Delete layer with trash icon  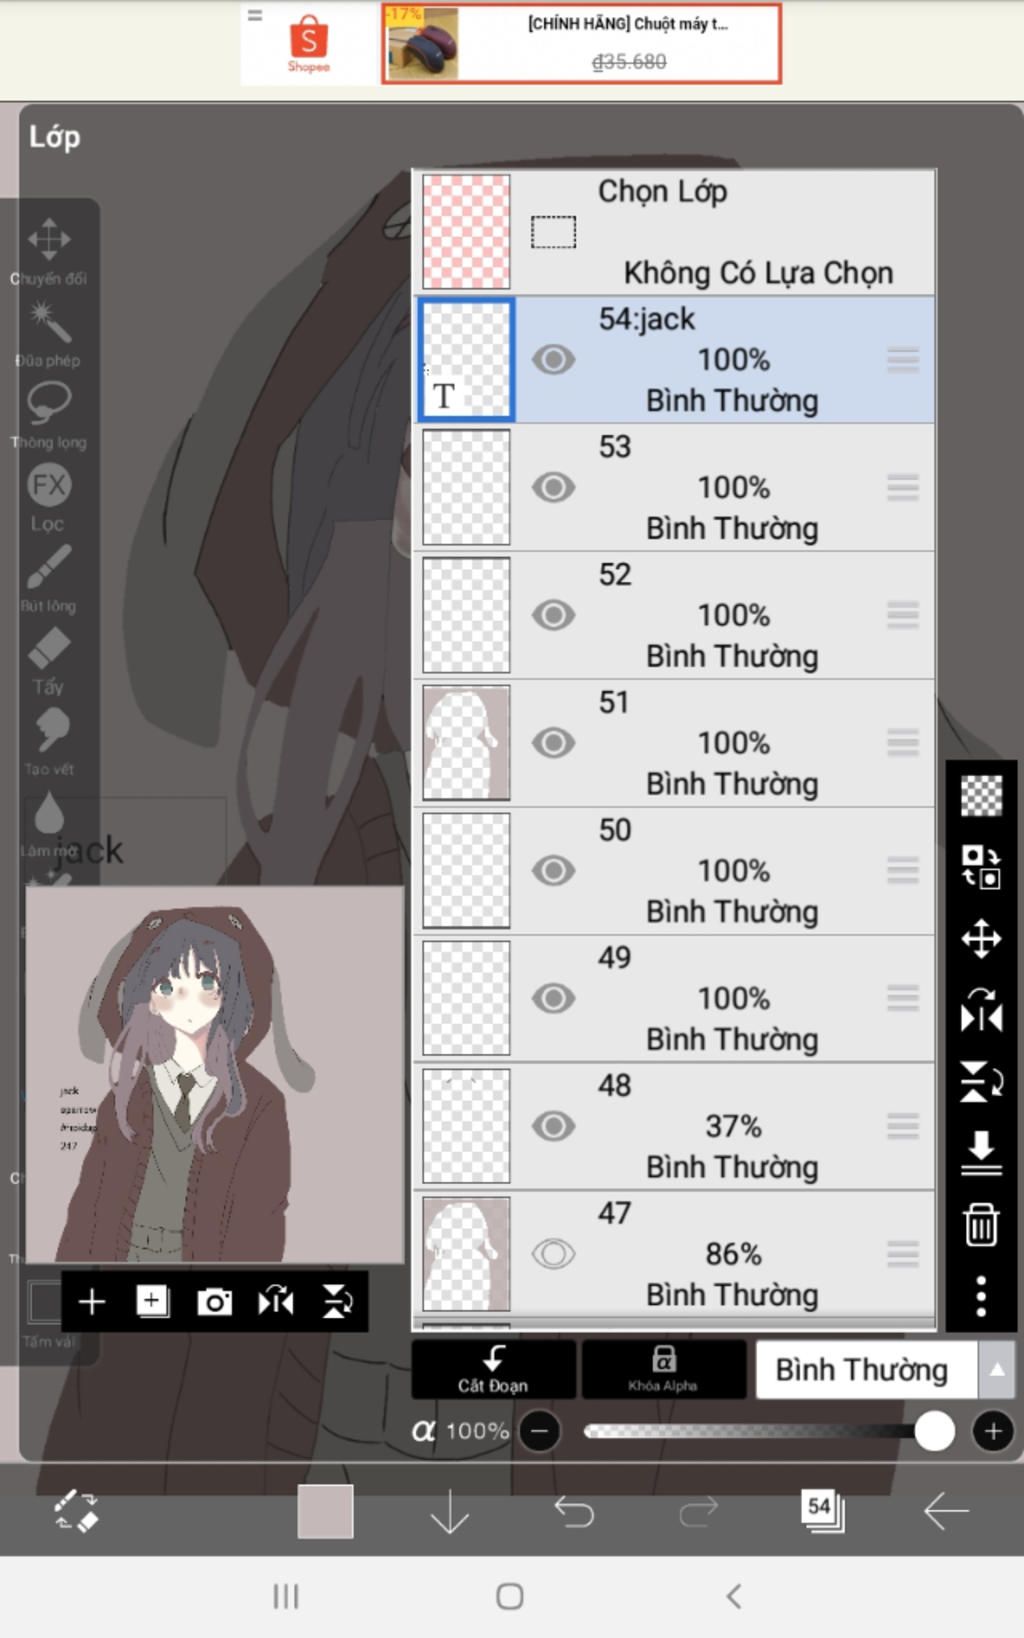pos(981,1224)
